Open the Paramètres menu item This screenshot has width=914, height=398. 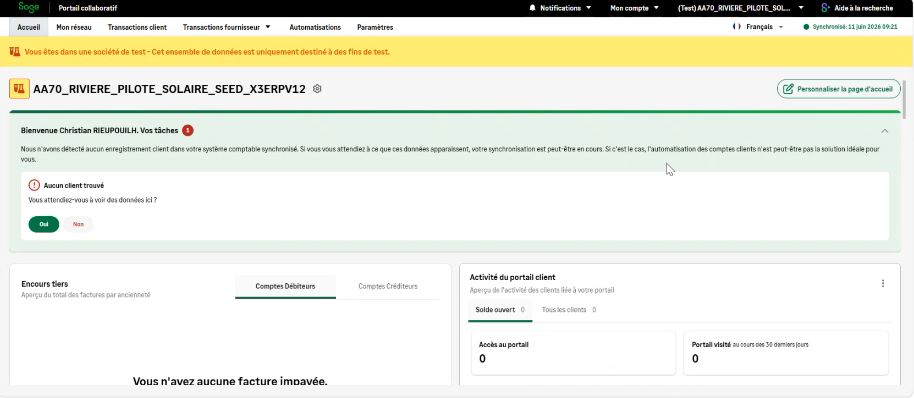coord(375,27)
